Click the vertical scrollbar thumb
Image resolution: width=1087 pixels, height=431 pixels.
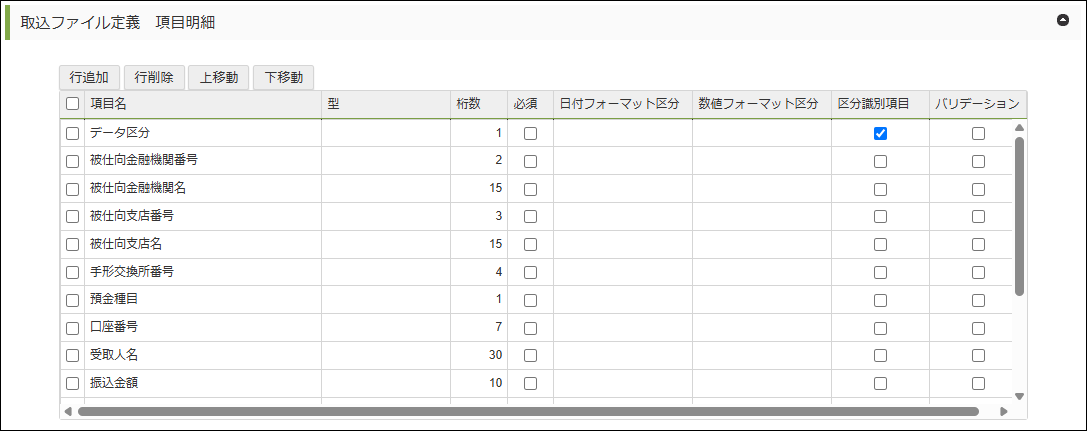coord(1019,215)
